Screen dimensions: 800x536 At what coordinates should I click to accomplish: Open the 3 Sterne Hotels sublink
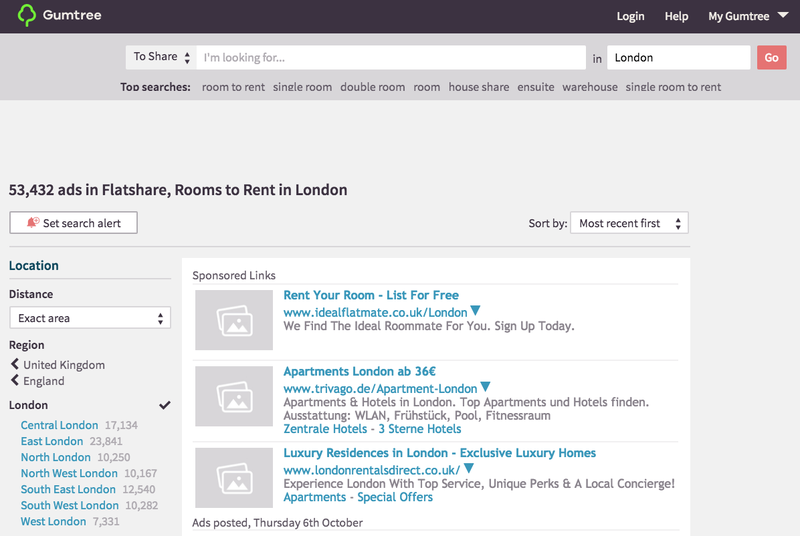coord(419,429)
